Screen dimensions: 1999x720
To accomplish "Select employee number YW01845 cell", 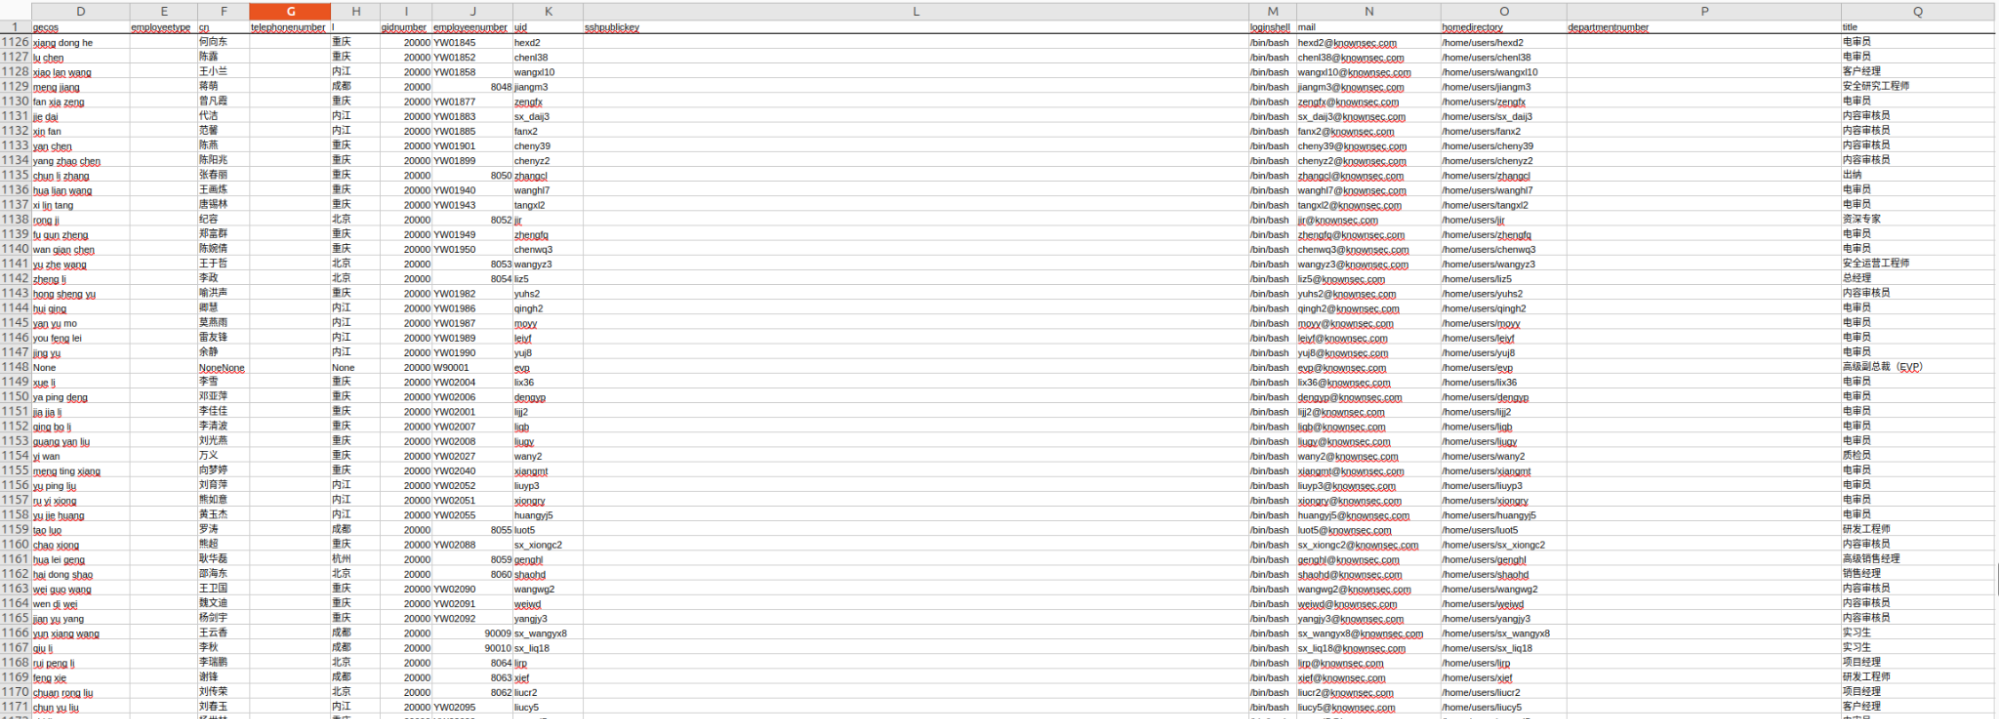I will click(x=455, y=43).
